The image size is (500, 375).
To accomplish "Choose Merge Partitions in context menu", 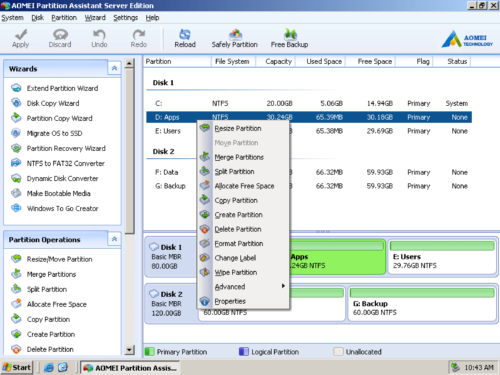I will coord(243,157).
